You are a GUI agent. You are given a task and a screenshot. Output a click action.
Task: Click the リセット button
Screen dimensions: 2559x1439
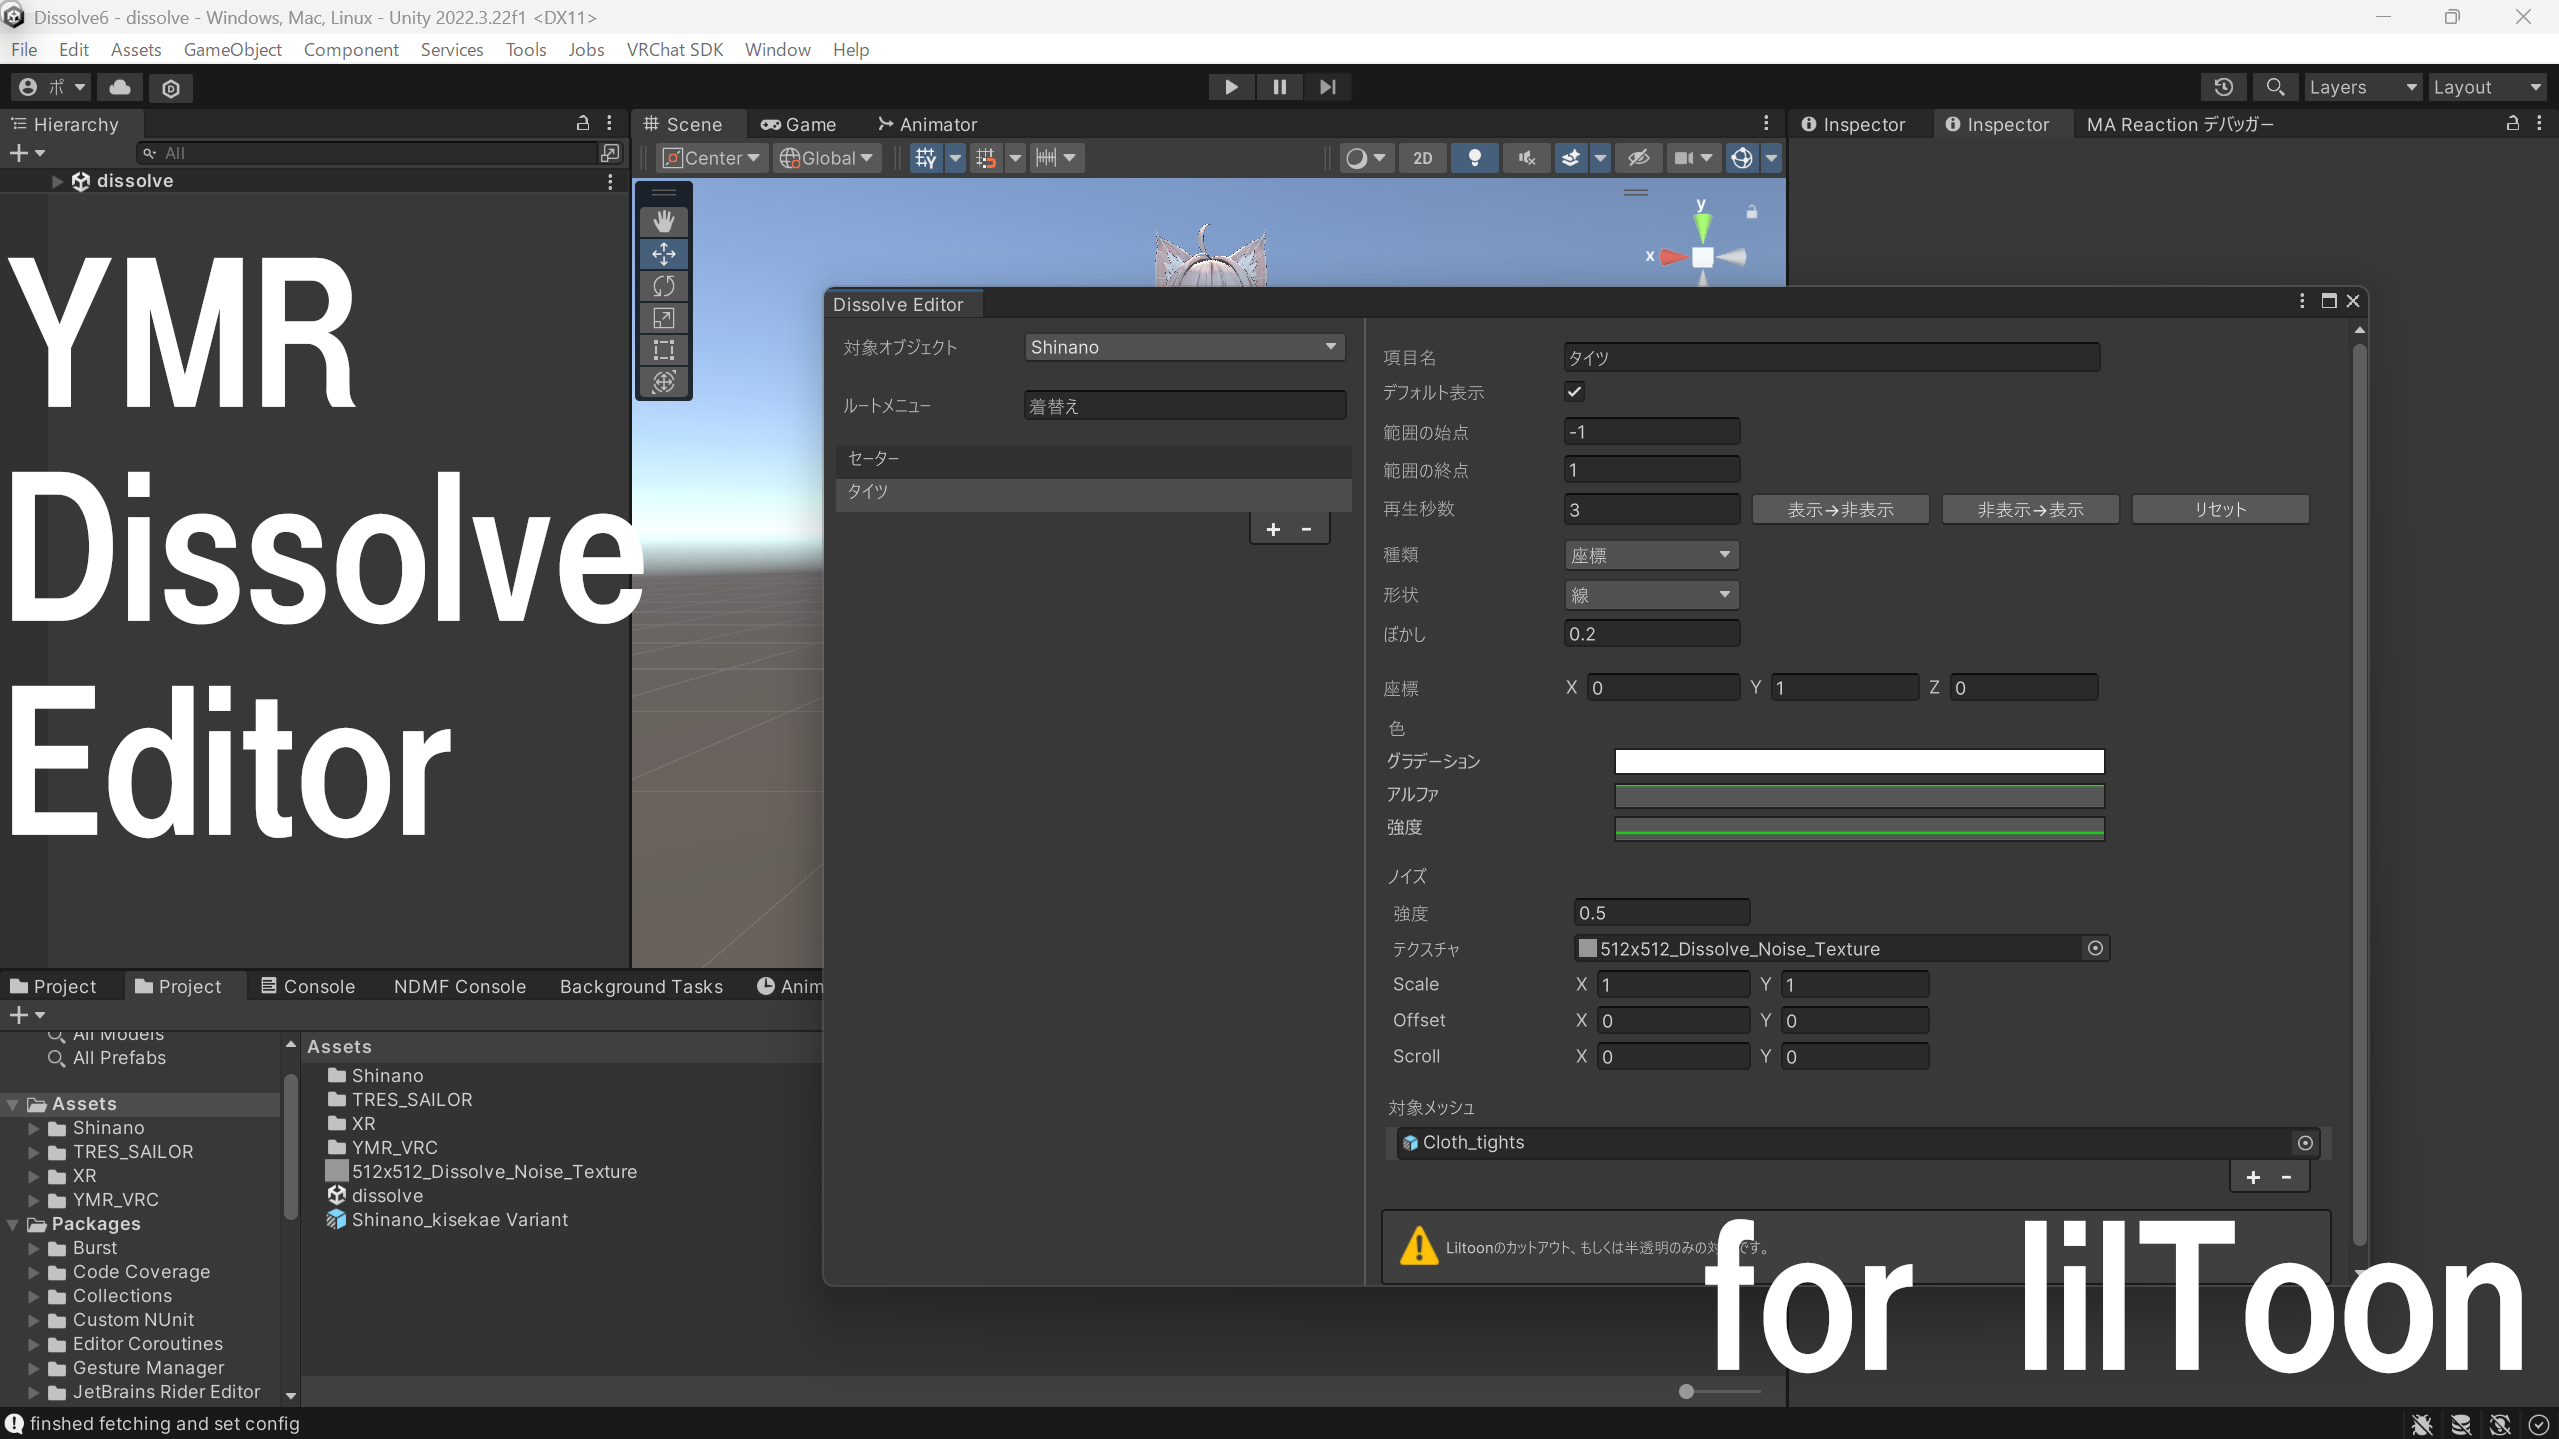click(2220, 509)
